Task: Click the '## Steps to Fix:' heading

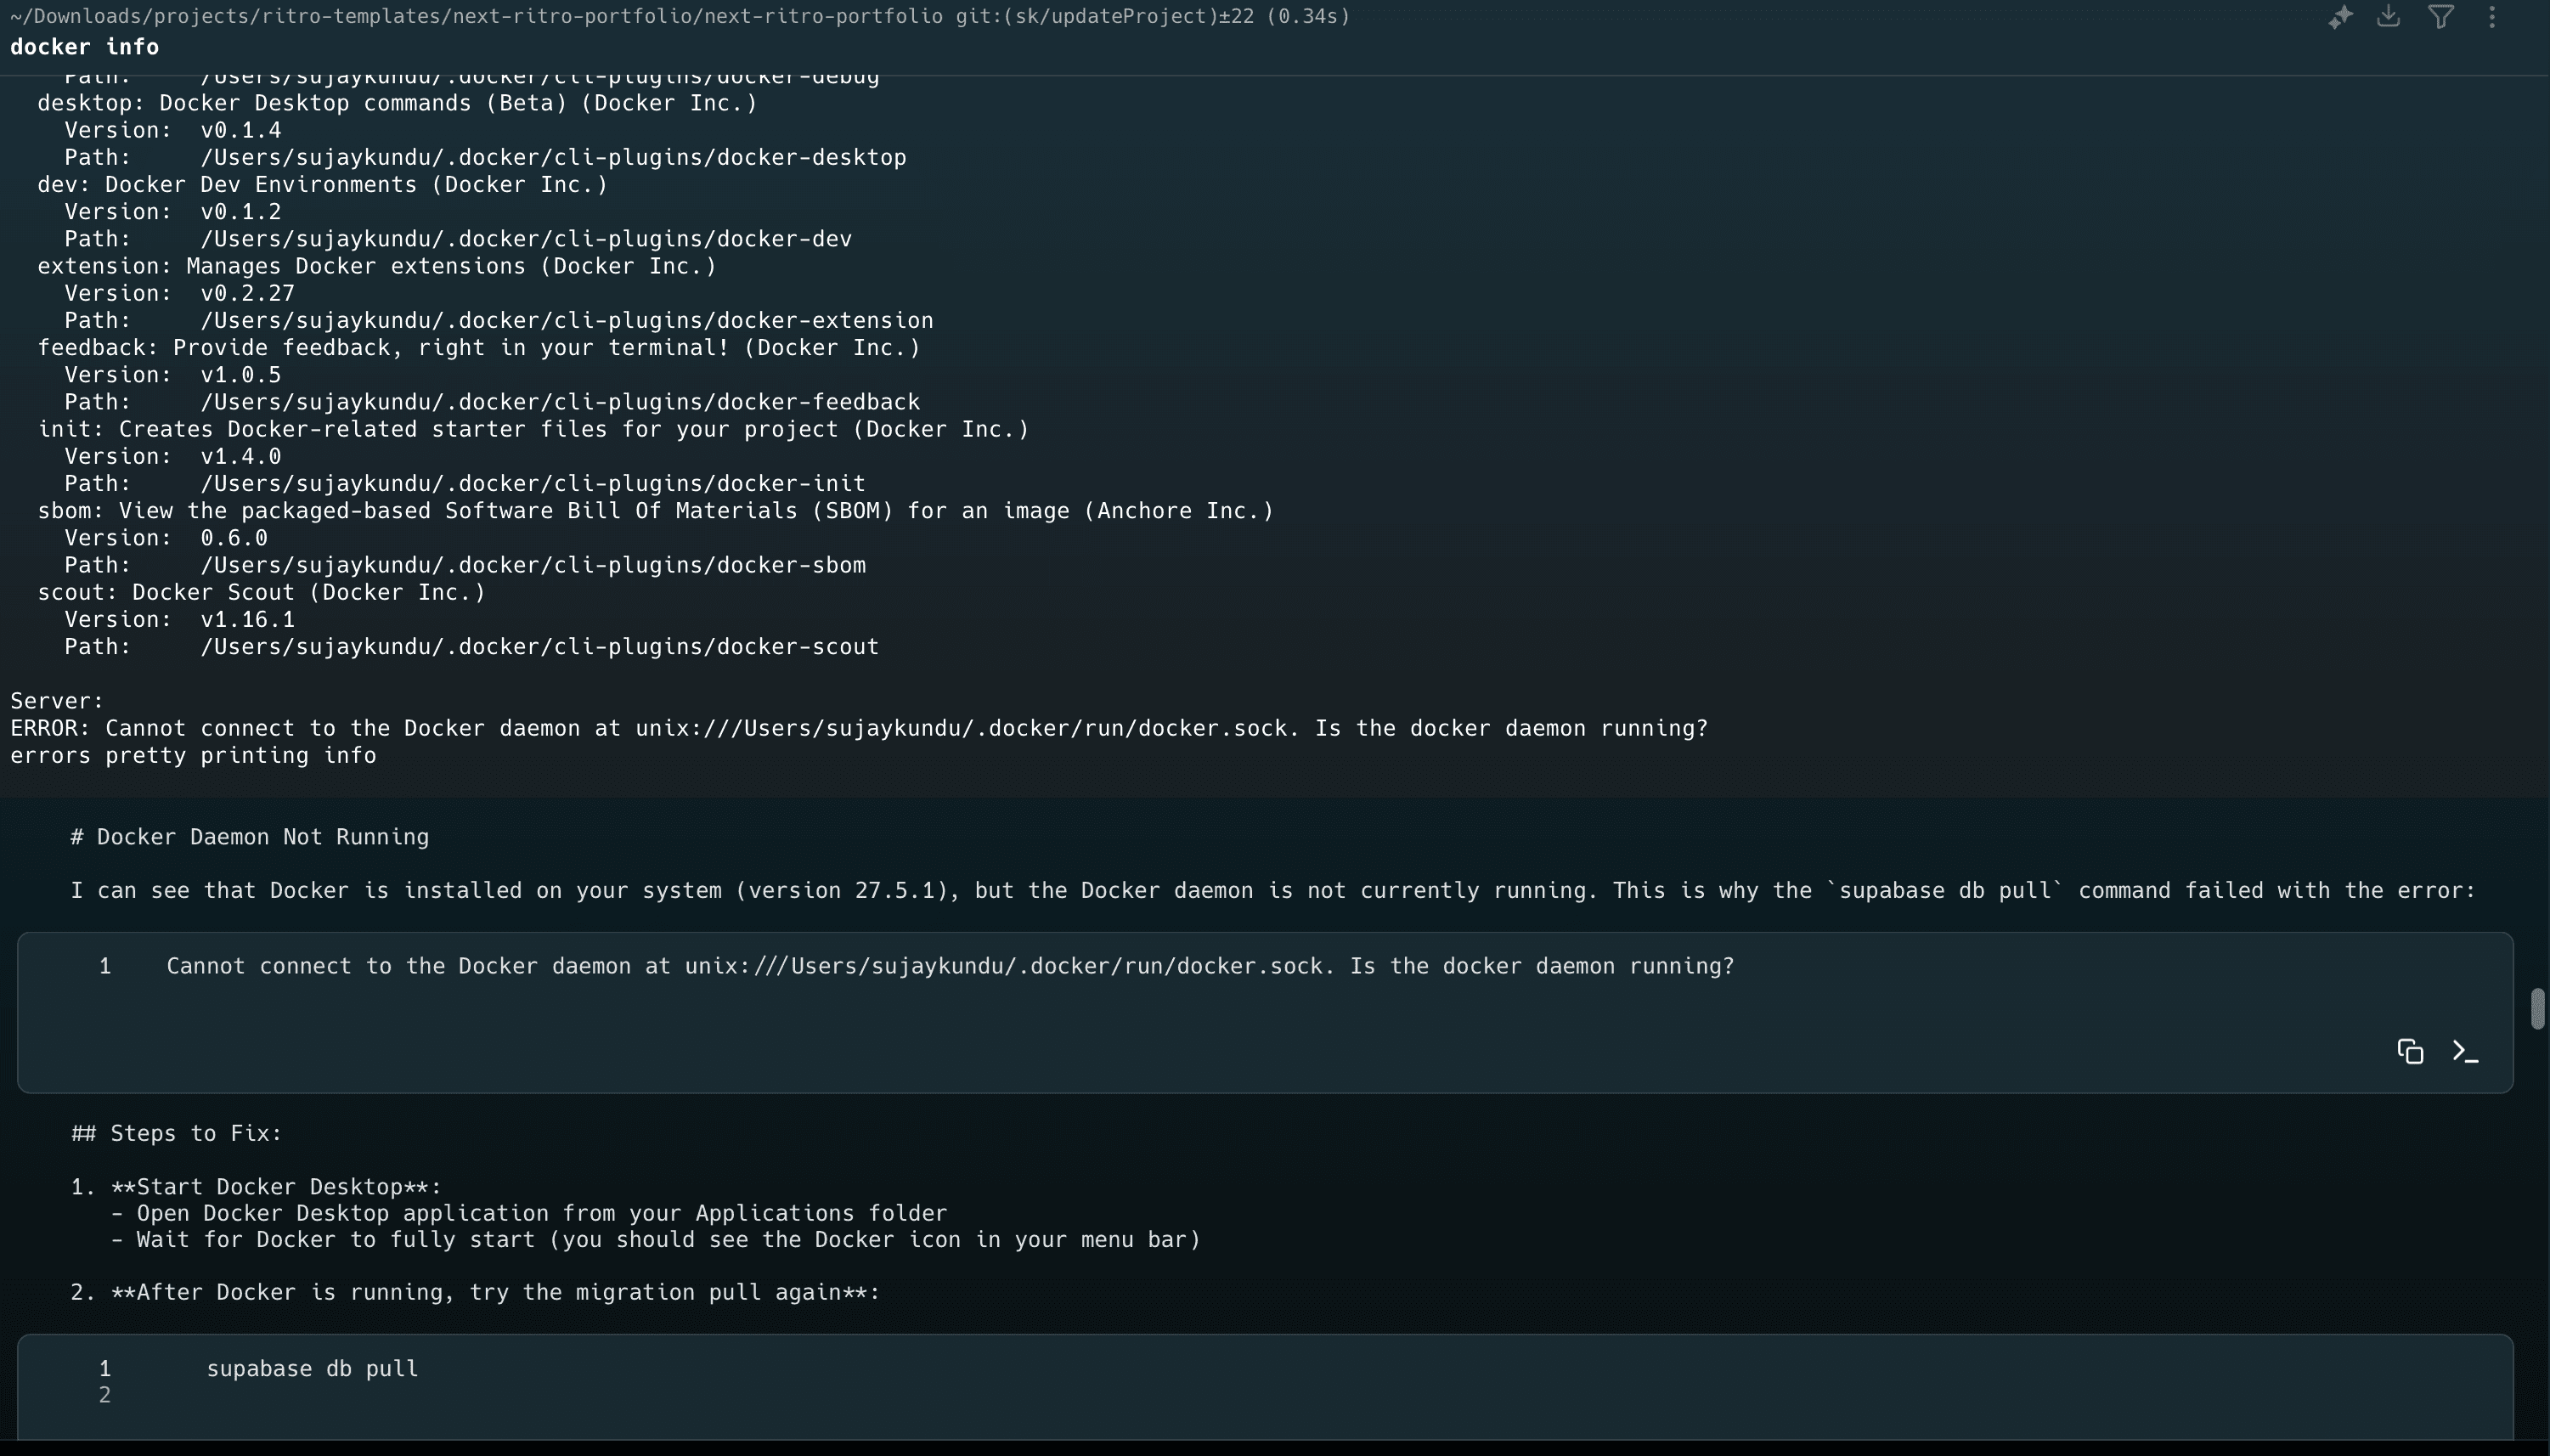Action: point(175,1133)
